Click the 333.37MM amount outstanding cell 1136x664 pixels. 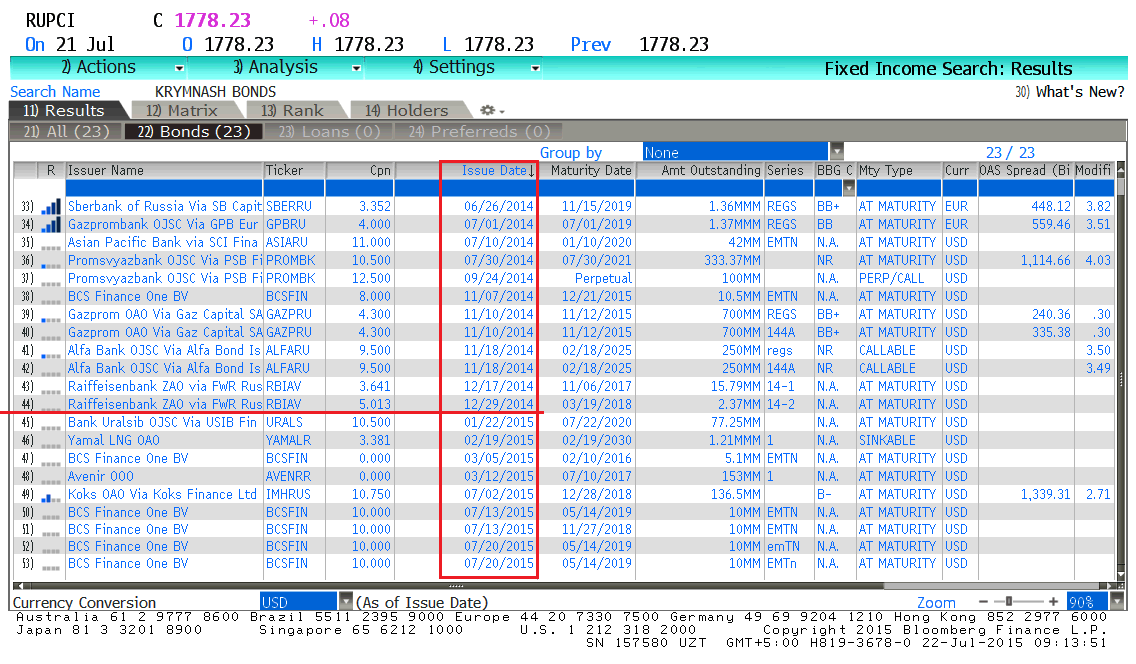tap(732, 261)
